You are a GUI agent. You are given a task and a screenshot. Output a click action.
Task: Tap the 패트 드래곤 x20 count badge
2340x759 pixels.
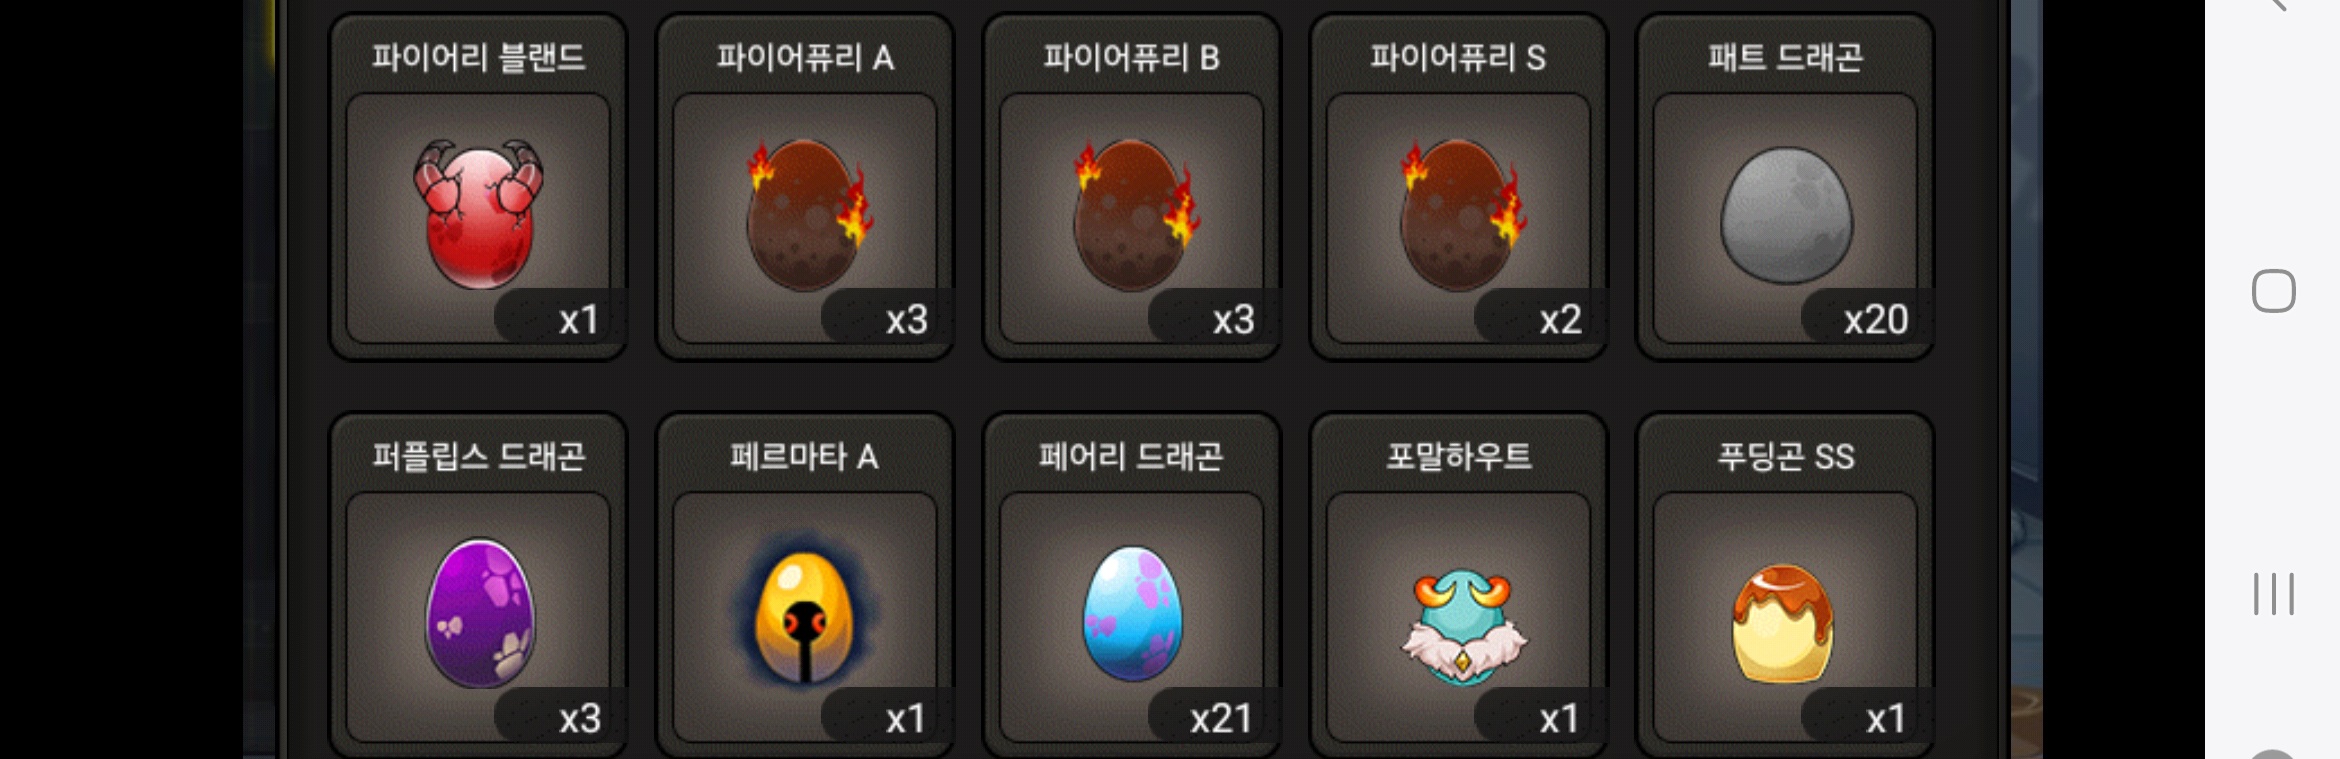tap(1867, 319)
